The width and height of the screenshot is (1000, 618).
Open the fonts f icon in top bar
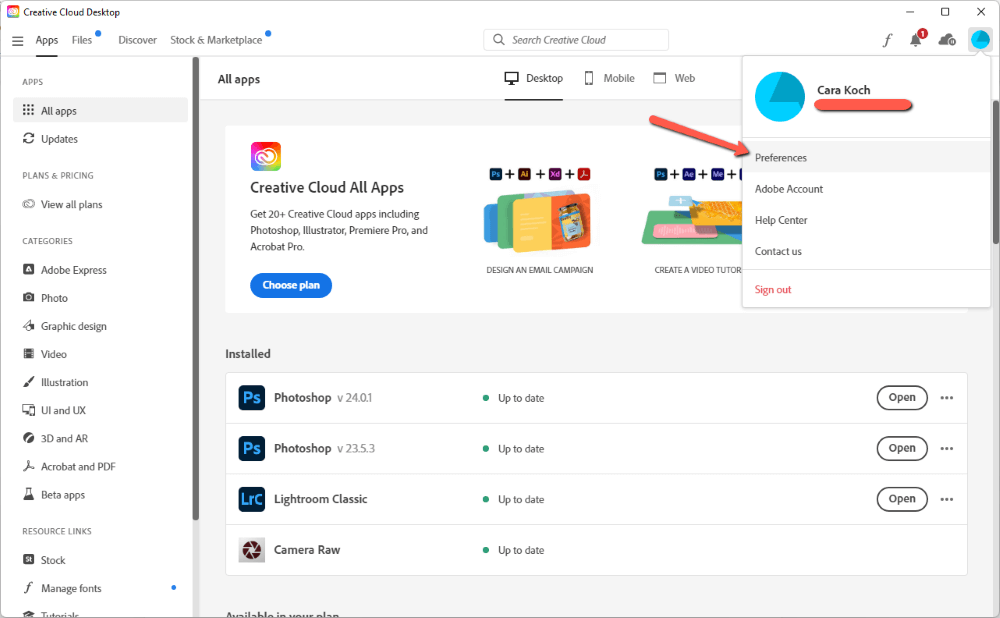(887, 40)
